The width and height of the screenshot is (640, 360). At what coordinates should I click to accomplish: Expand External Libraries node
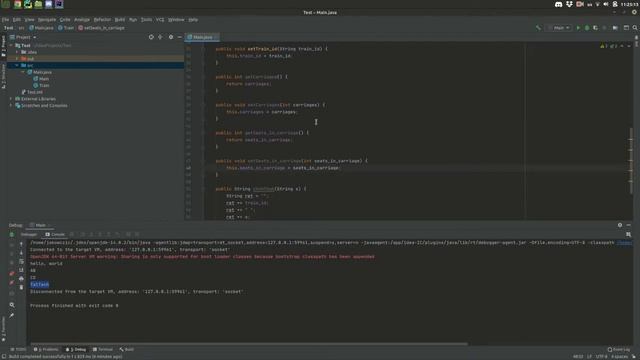pyautogui.click(x=11, y=99)
